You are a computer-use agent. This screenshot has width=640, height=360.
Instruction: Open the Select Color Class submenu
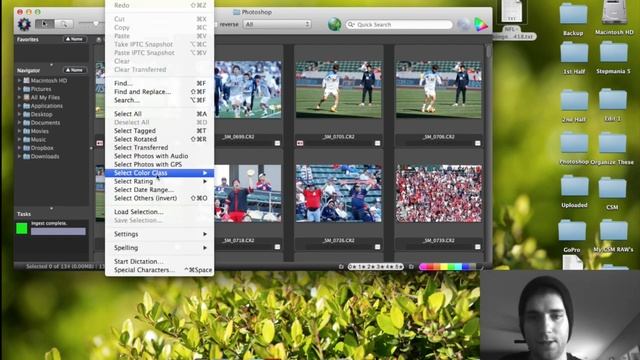pyautogui.click(x=160, y=173)
